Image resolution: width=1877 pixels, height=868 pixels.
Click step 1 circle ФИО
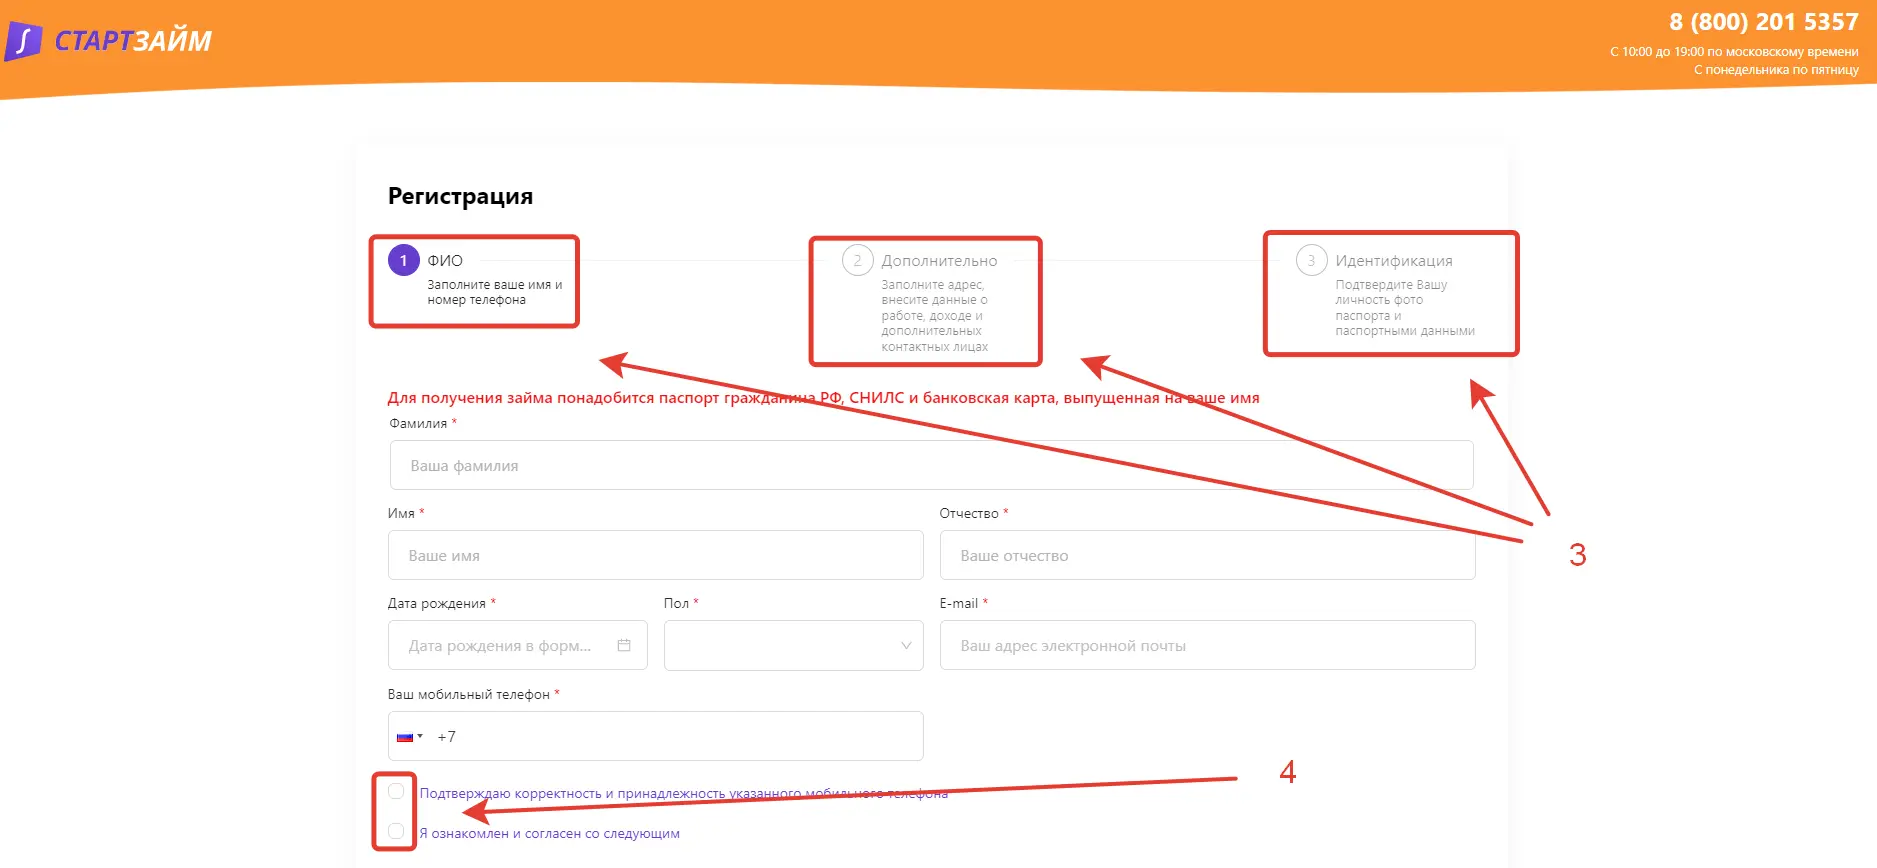coord(403,260)
